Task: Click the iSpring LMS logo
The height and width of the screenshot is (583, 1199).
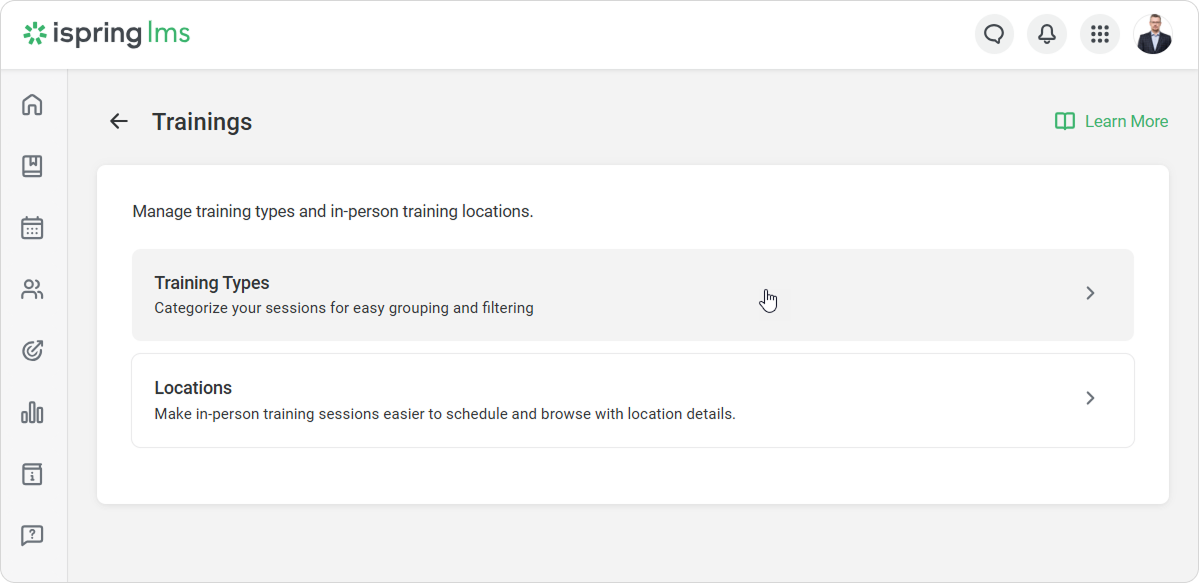Action: point(107,34)
